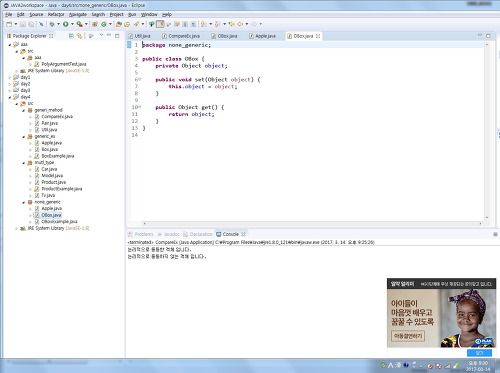Collapse the multi_type package node
500x373 pixels.
24,163
